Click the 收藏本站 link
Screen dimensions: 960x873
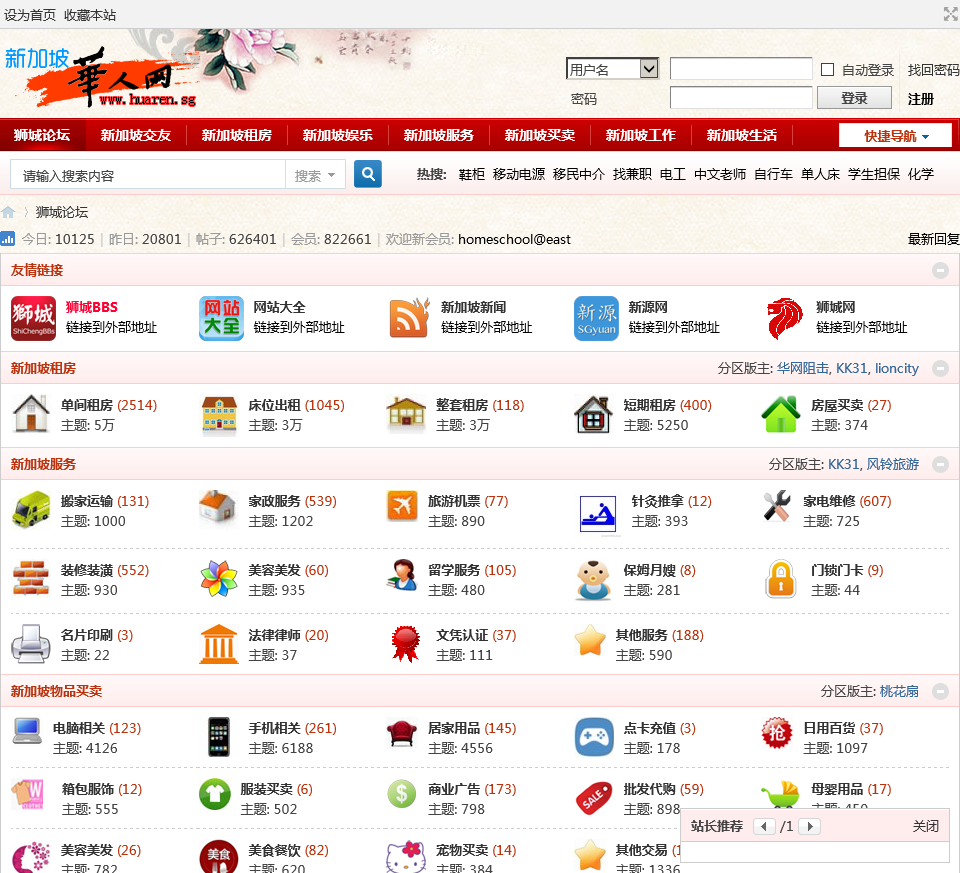[90, 15]
